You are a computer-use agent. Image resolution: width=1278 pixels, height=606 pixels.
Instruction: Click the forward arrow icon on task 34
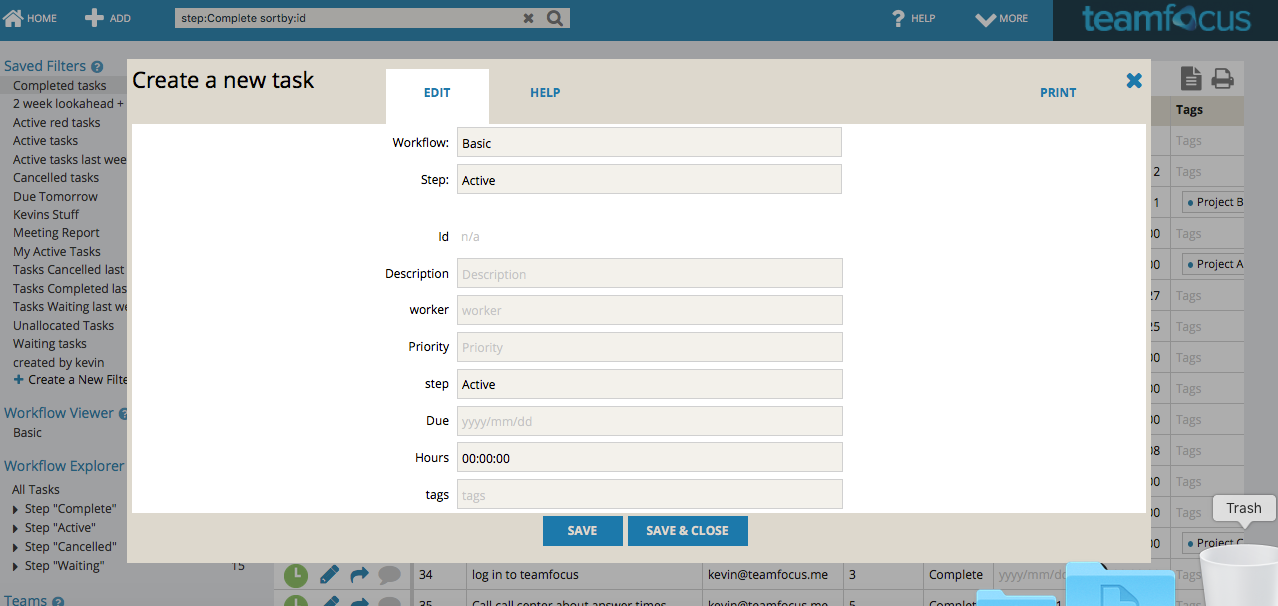click(x=359, y=574)
